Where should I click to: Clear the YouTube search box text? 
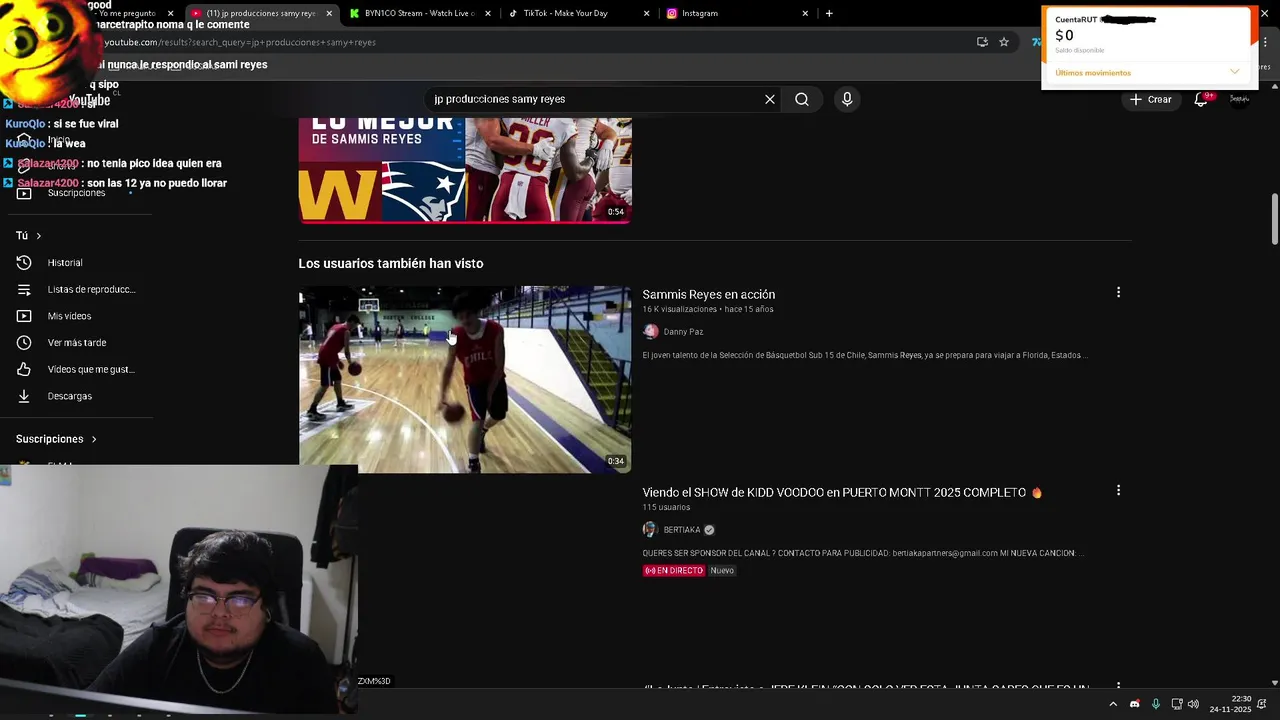tap(770, 99)
